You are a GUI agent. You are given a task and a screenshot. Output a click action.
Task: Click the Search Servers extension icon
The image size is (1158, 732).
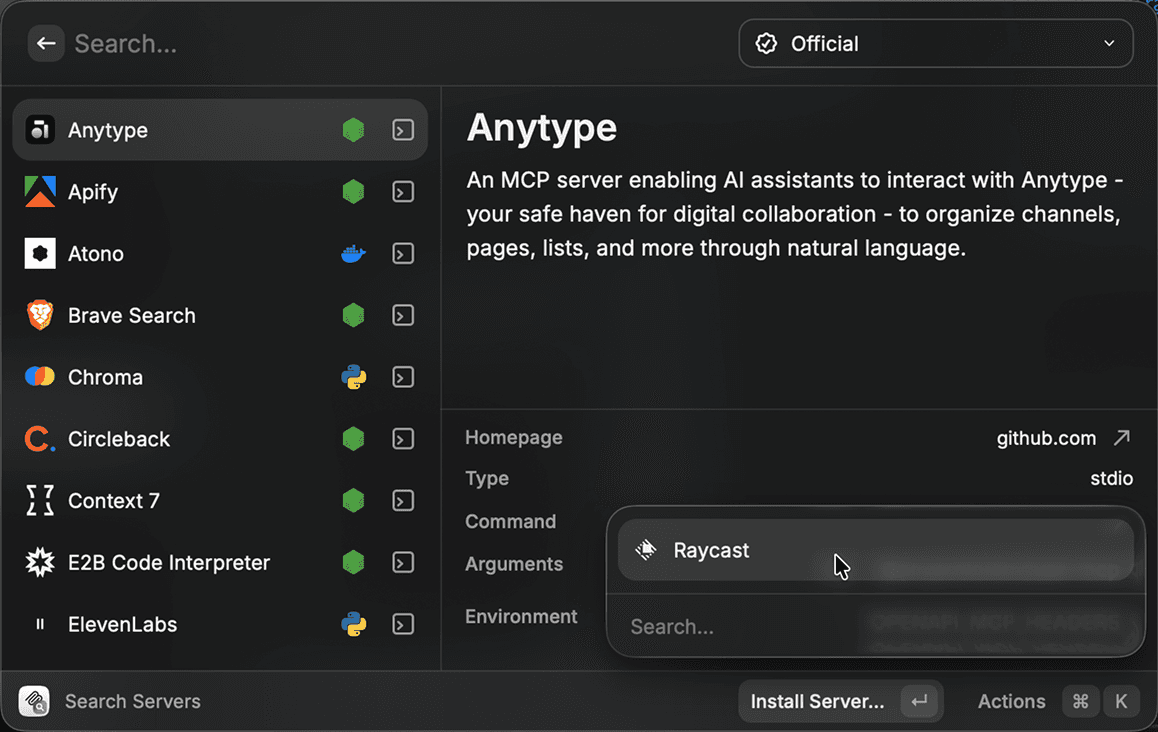click(34, 701)
